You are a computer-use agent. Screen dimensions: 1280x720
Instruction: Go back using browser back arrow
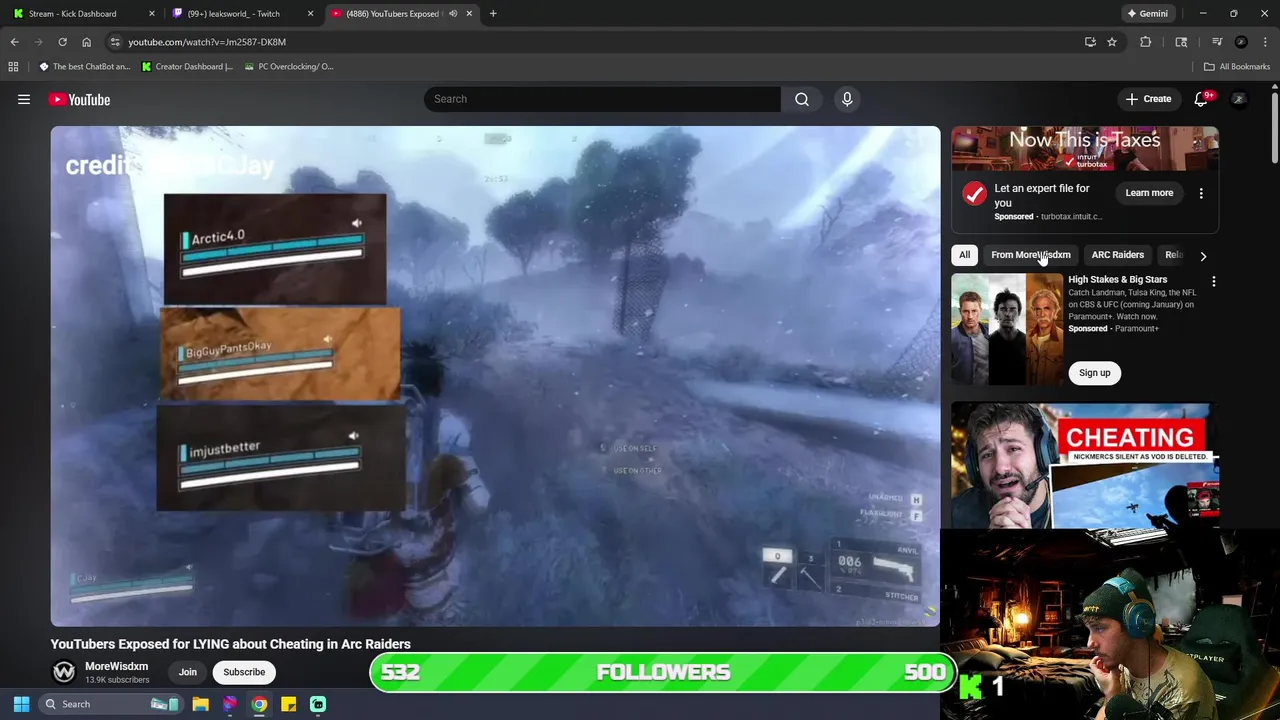click(x=14, y=42)
